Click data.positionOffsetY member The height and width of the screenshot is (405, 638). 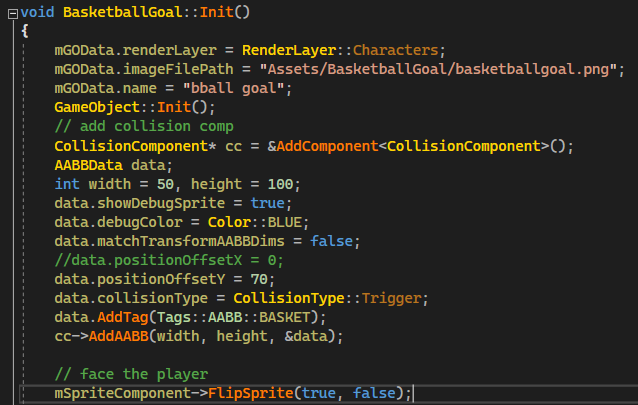(140, 280)
